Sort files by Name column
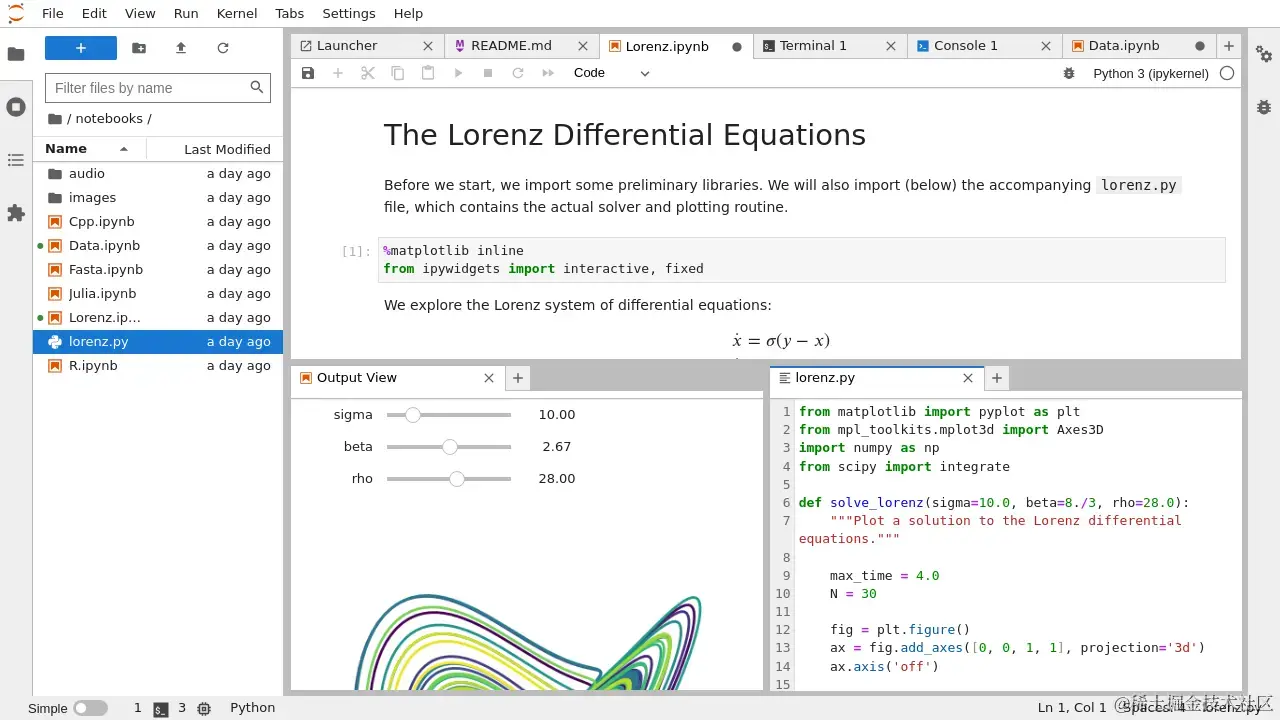The image size is (1280, 720). coord(90,149)
